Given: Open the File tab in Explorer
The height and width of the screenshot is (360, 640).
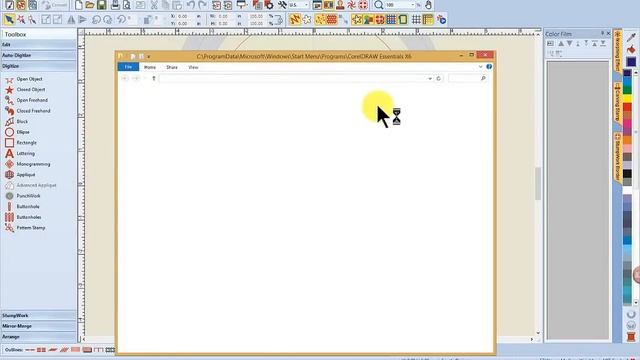Looking at the screenshot, I should [128, 67].
